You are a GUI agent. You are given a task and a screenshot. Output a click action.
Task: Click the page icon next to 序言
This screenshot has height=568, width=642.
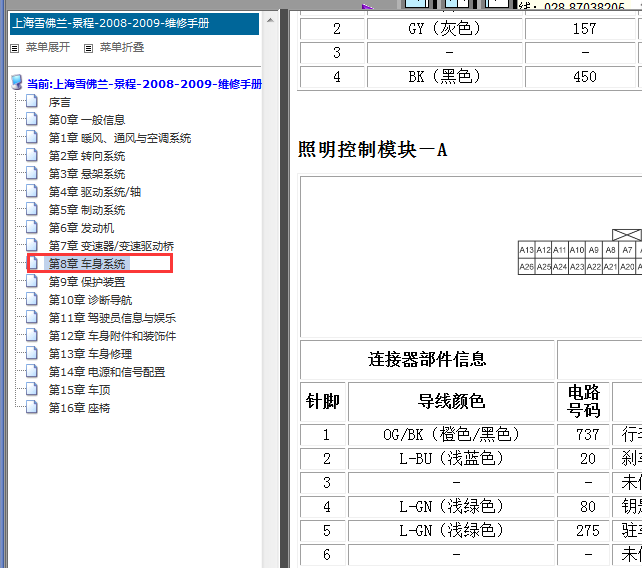coord(32,101)
